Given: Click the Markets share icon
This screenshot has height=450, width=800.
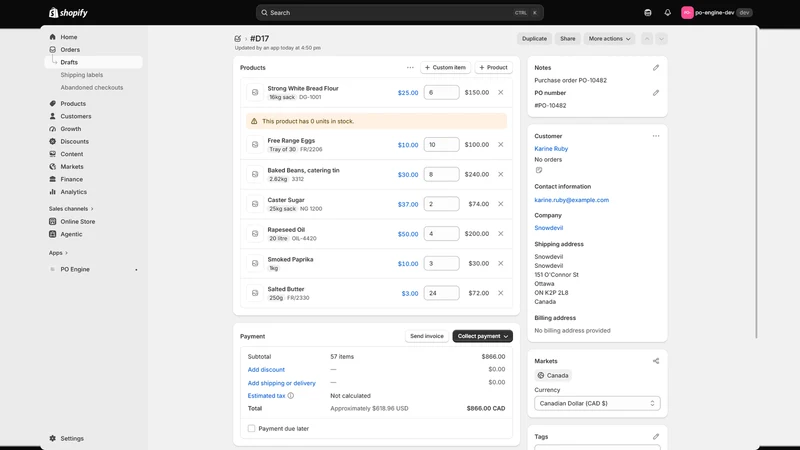Looking at the screenshot, I should click(656, 361).
